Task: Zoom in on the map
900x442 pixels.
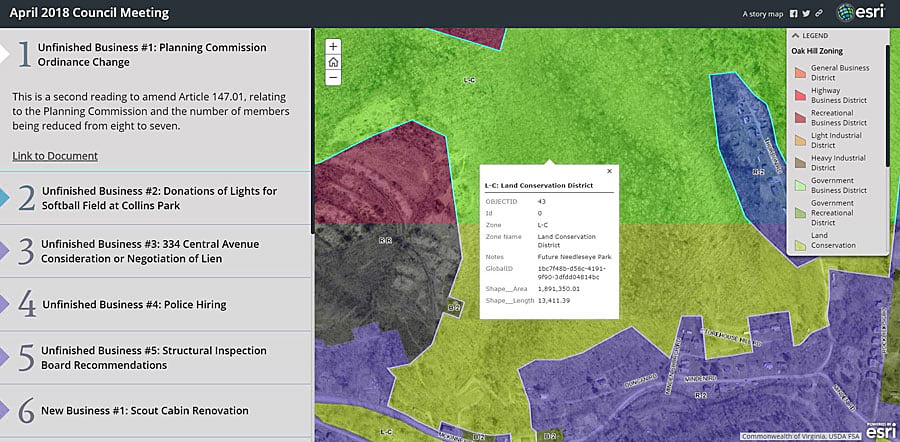Action: [x=333, y=46]
